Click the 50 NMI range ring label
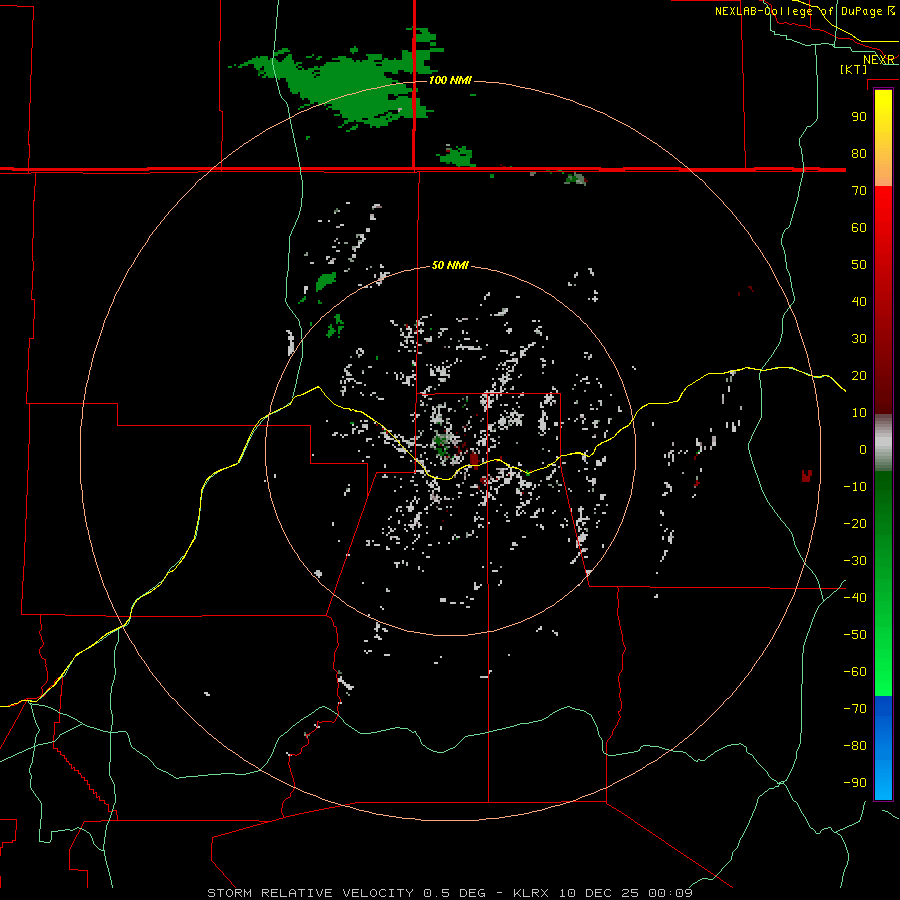Viewport: 900px width, 900px height. tap(450, 265)
